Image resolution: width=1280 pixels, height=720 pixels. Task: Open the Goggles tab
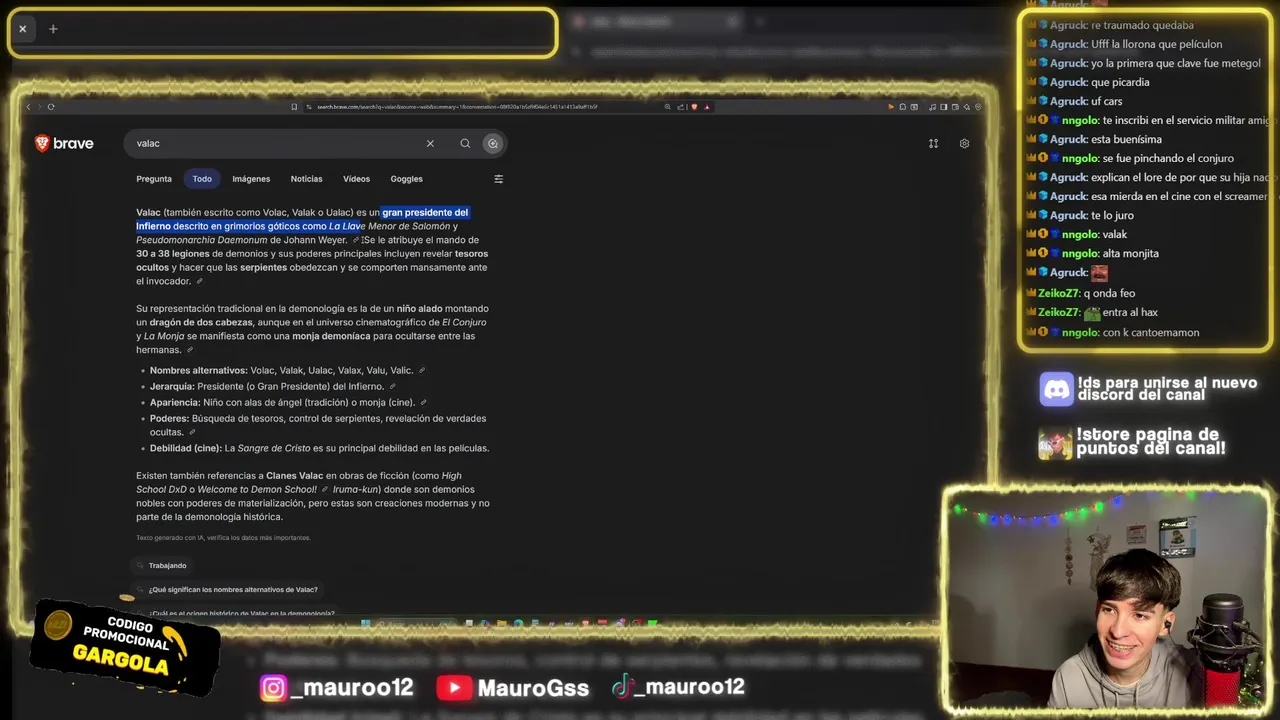click(406, 179)
